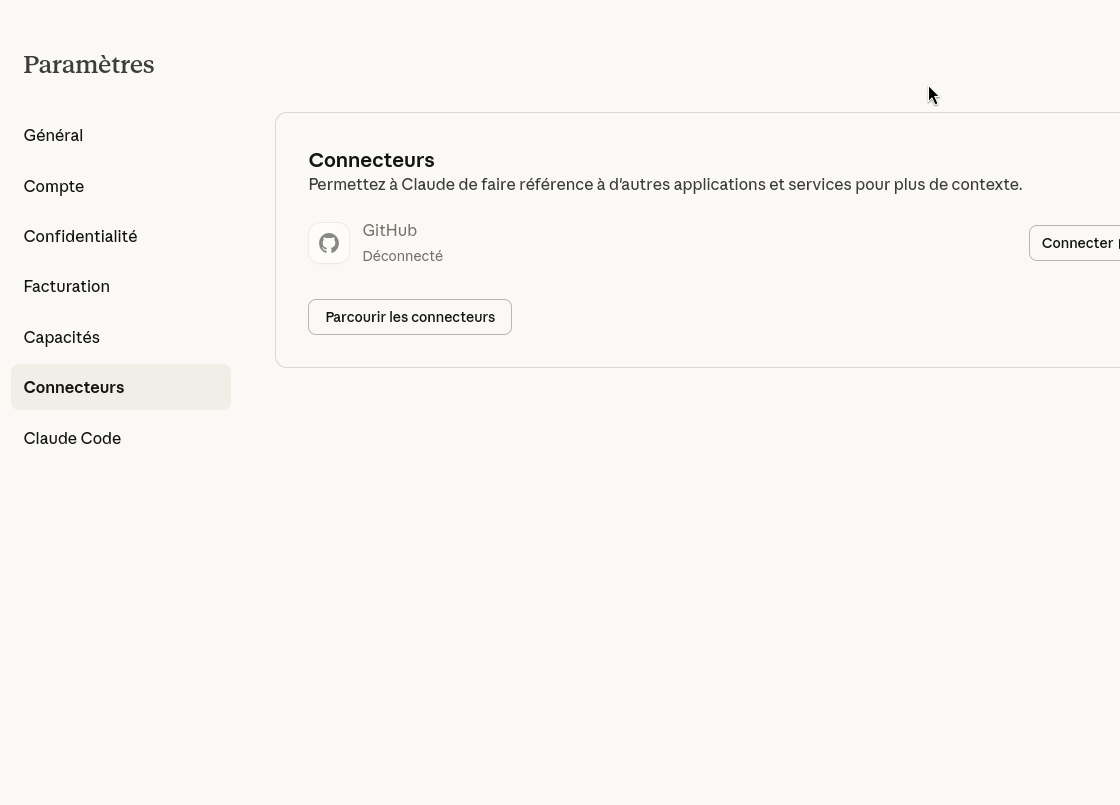Click the GitHub logo icon
Image resolution: width=1120 pixels, height=805 pixels.
click(329, 243)
